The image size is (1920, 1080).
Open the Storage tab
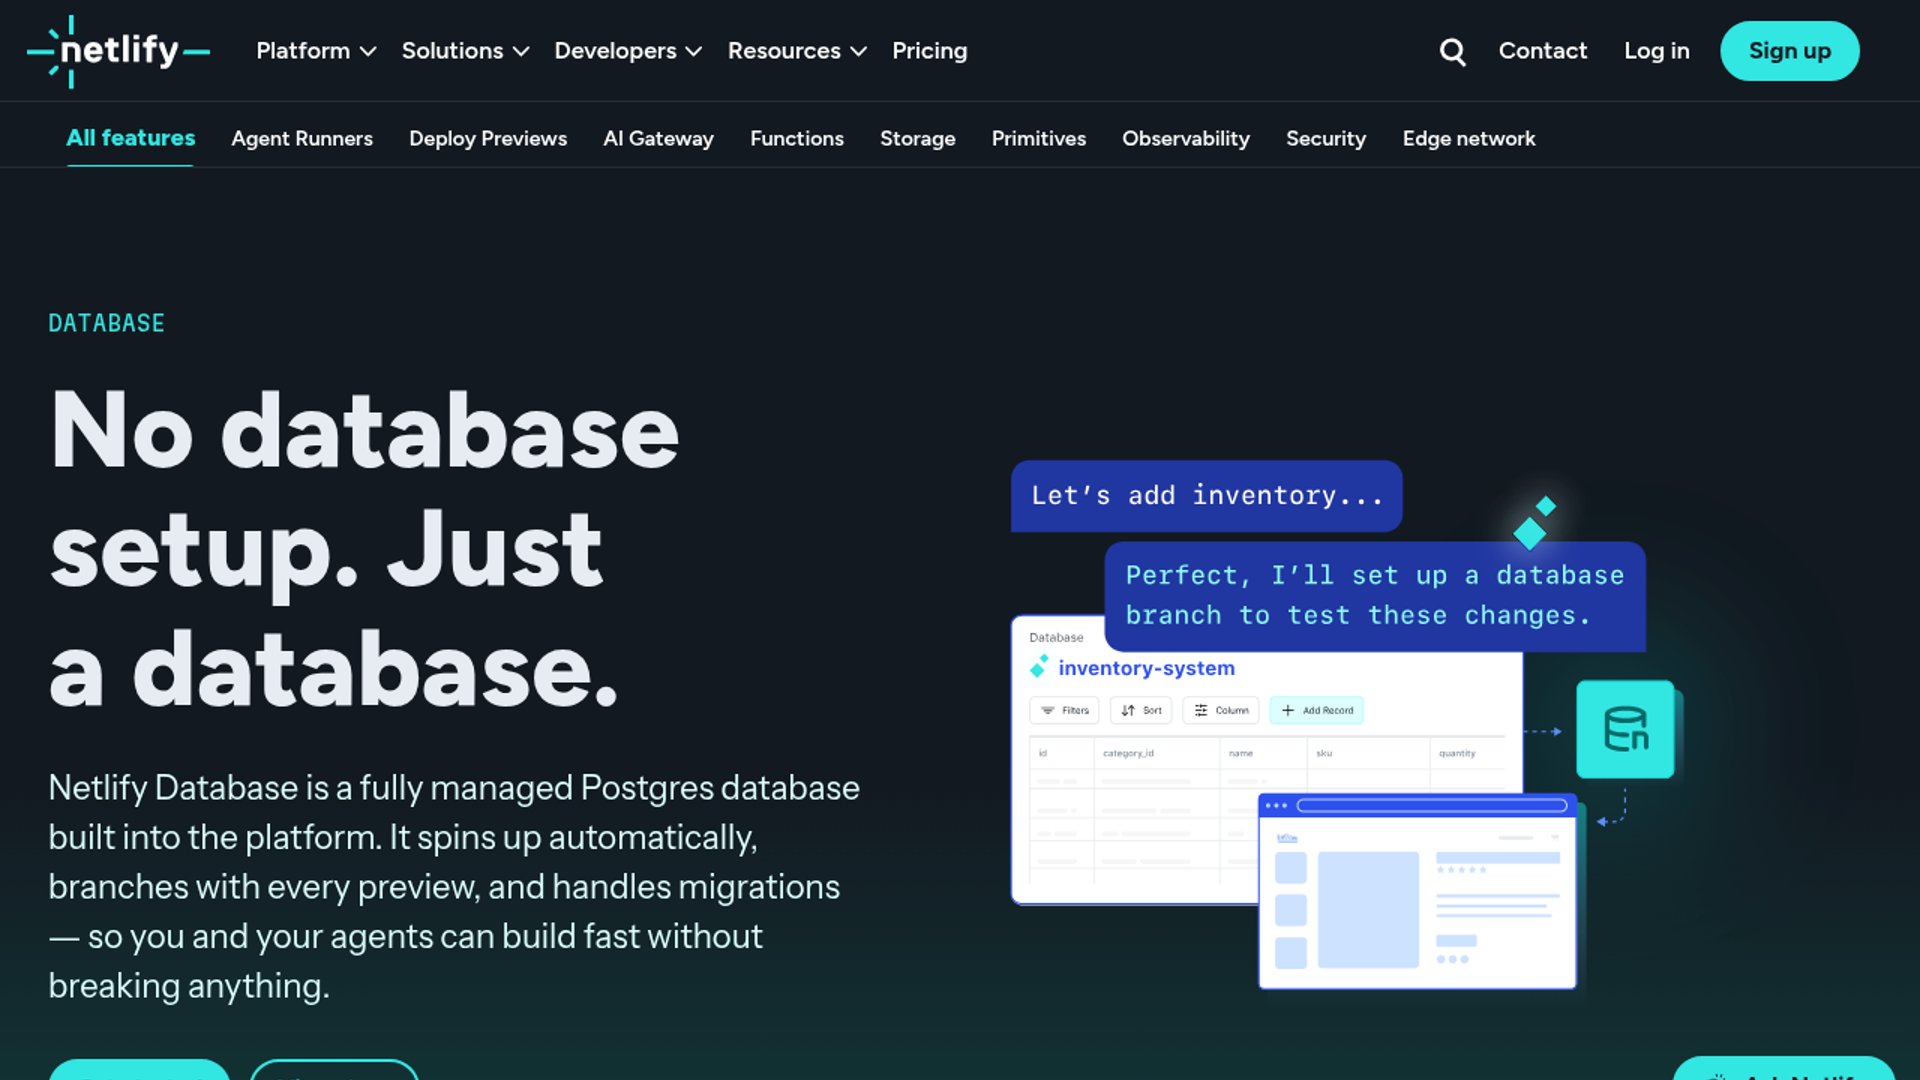(x=917, y=139)
